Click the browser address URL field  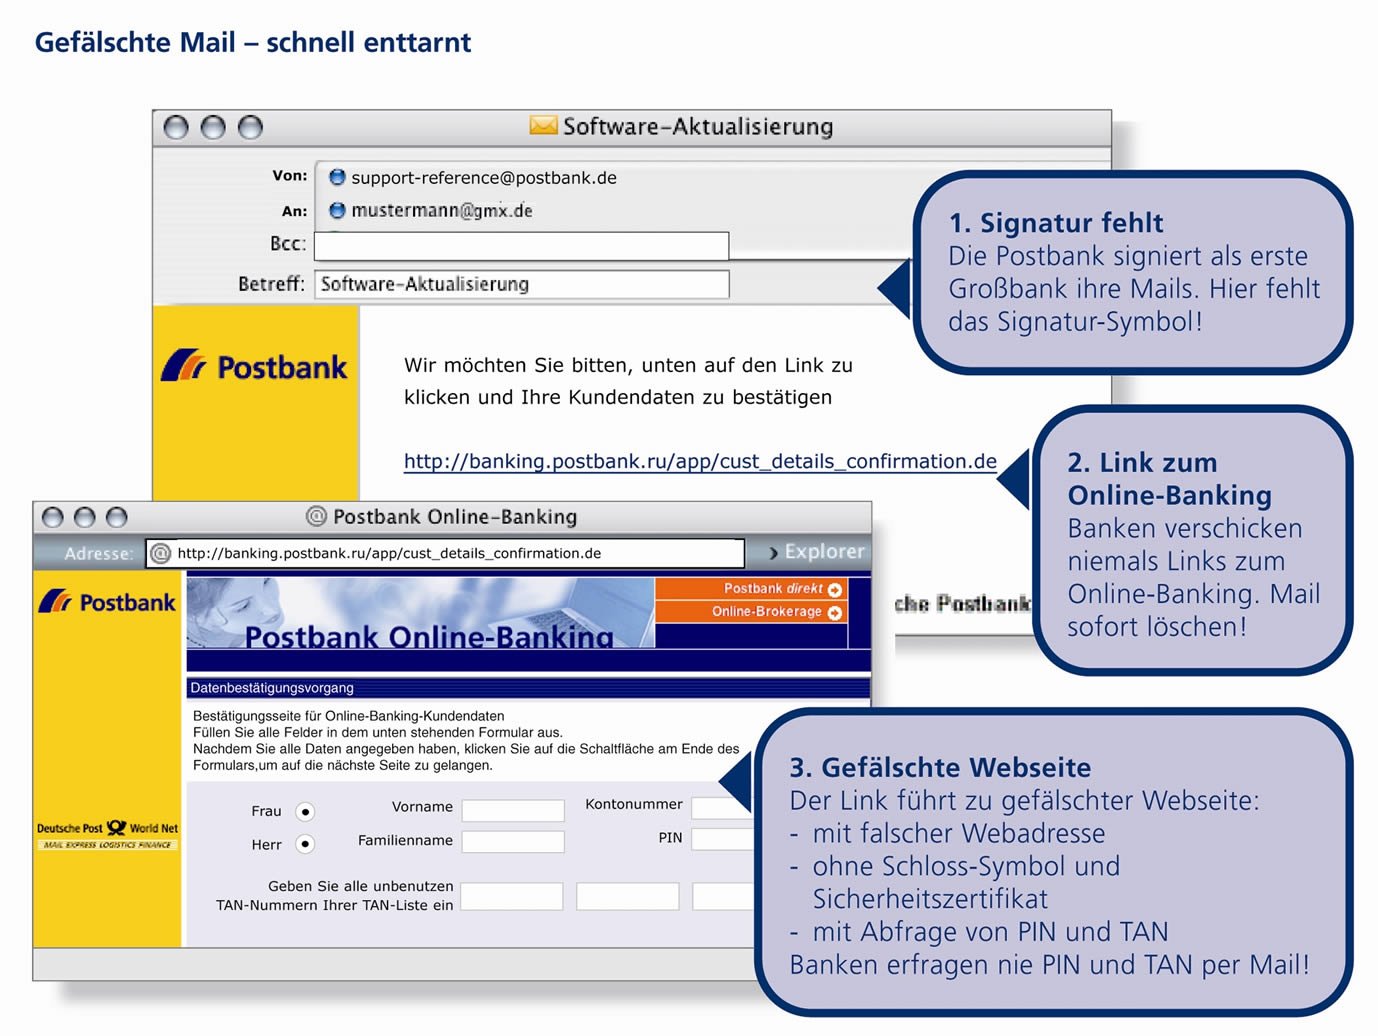pyautogui.click(x=446, y=553)
